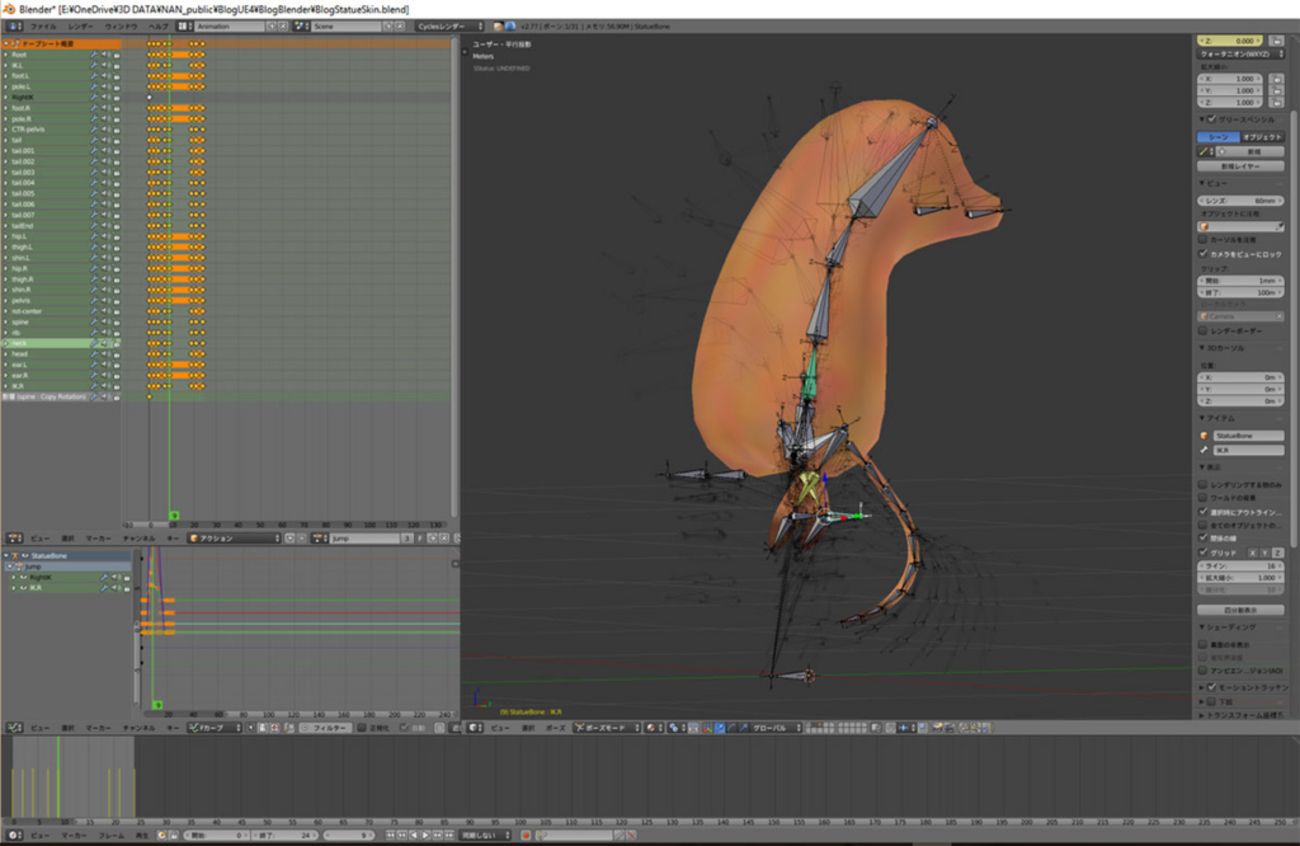Screen dimensions: 1300x846
Task: Click the Toggle Quad View button
Action: pyautogui.click(x=1240, y=609)
